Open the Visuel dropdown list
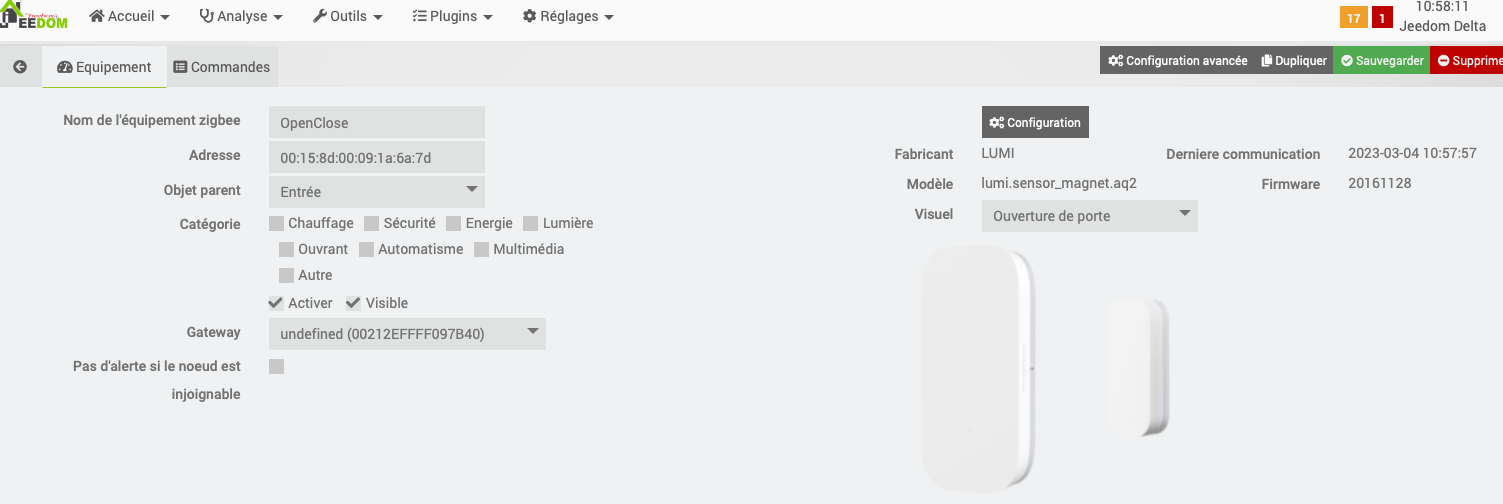 click(1089, 216)
